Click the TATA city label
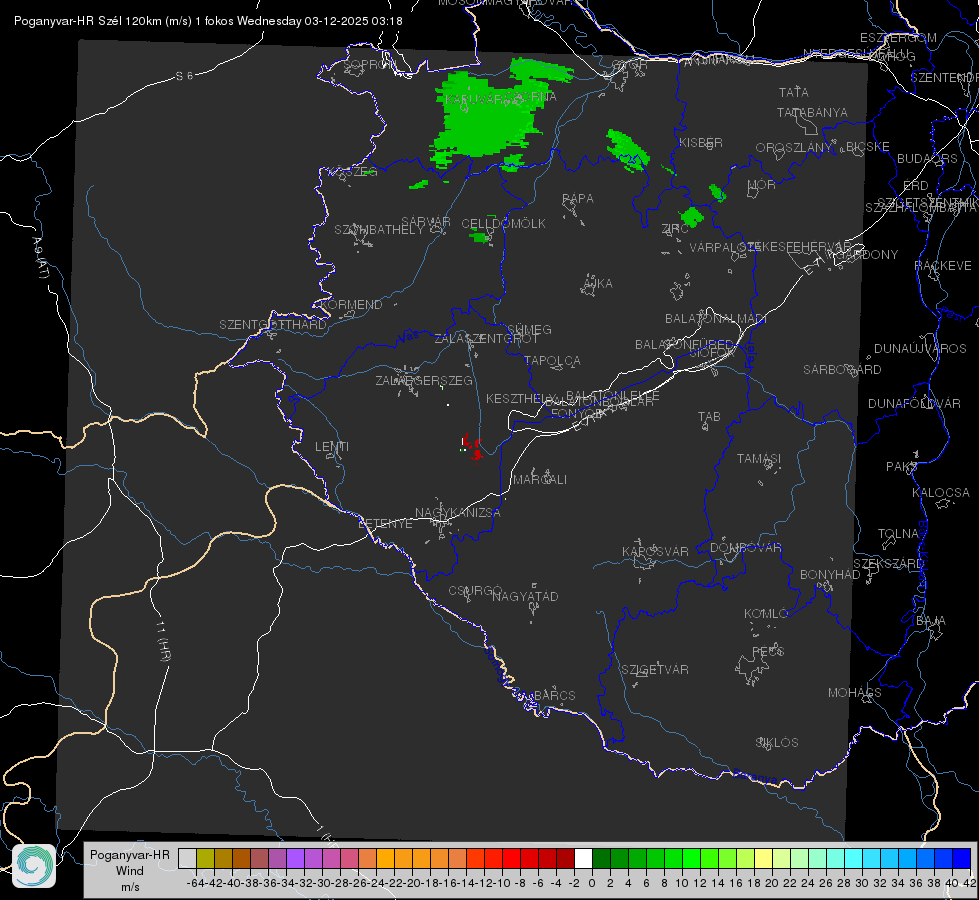Image resolution: width=979 pixels, height=900 pixels. 794,92
